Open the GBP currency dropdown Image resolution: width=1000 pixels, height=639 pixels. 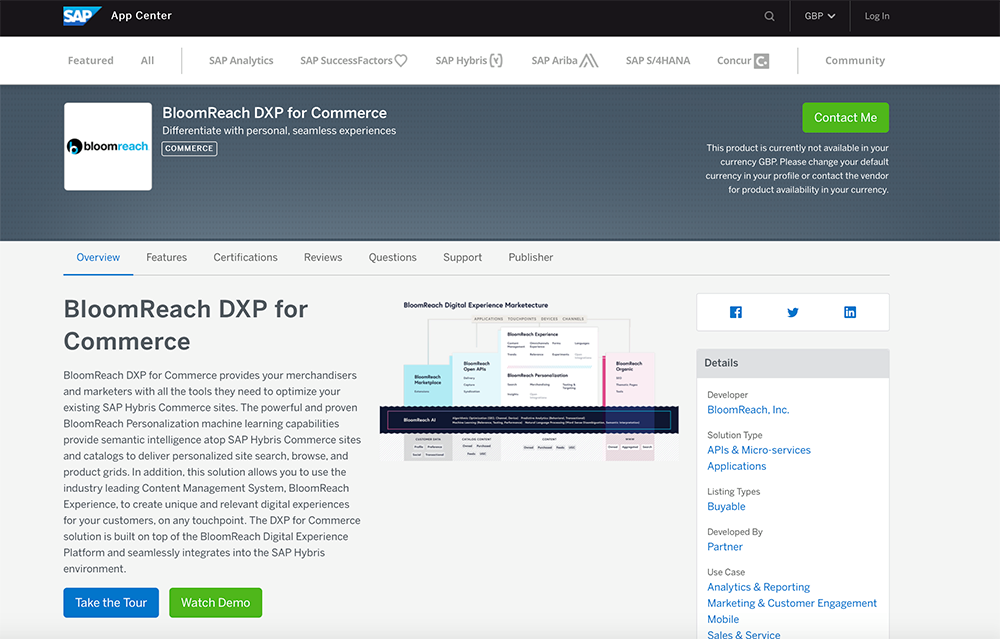point(820,16)
